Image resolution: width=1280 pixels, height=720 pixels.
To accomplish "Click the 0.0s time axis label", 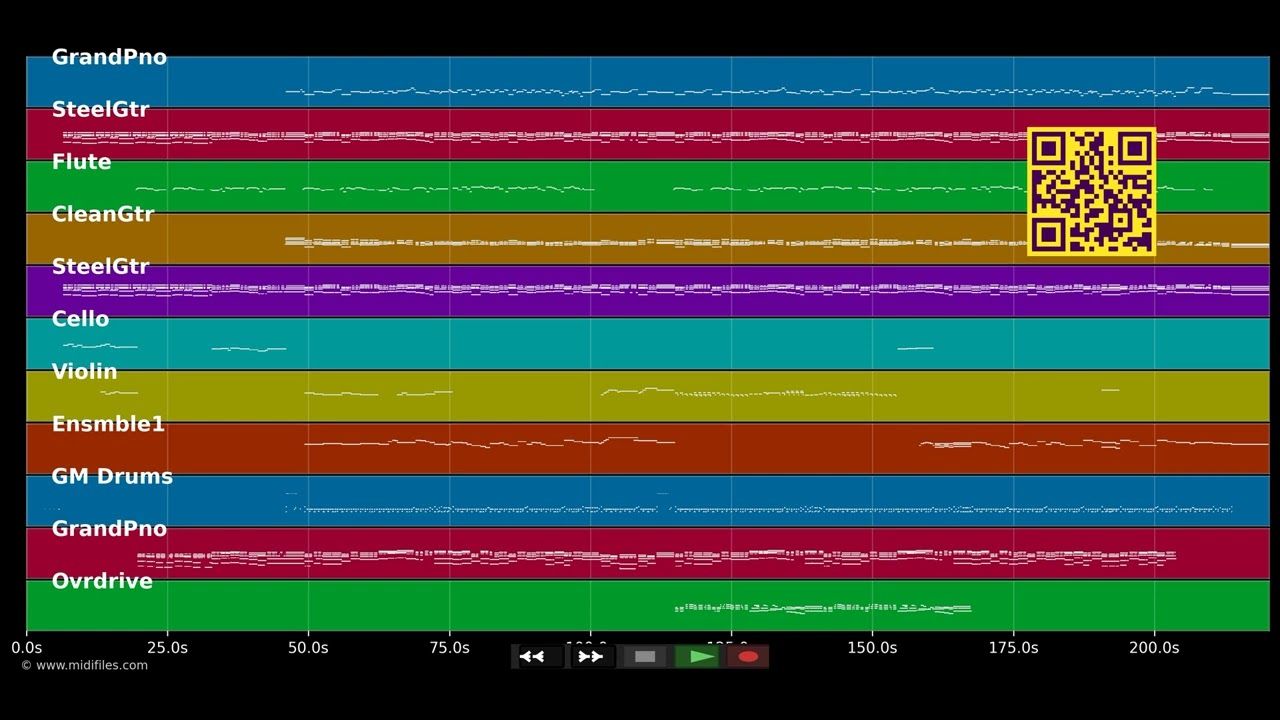I will click(x=27, y=648).
